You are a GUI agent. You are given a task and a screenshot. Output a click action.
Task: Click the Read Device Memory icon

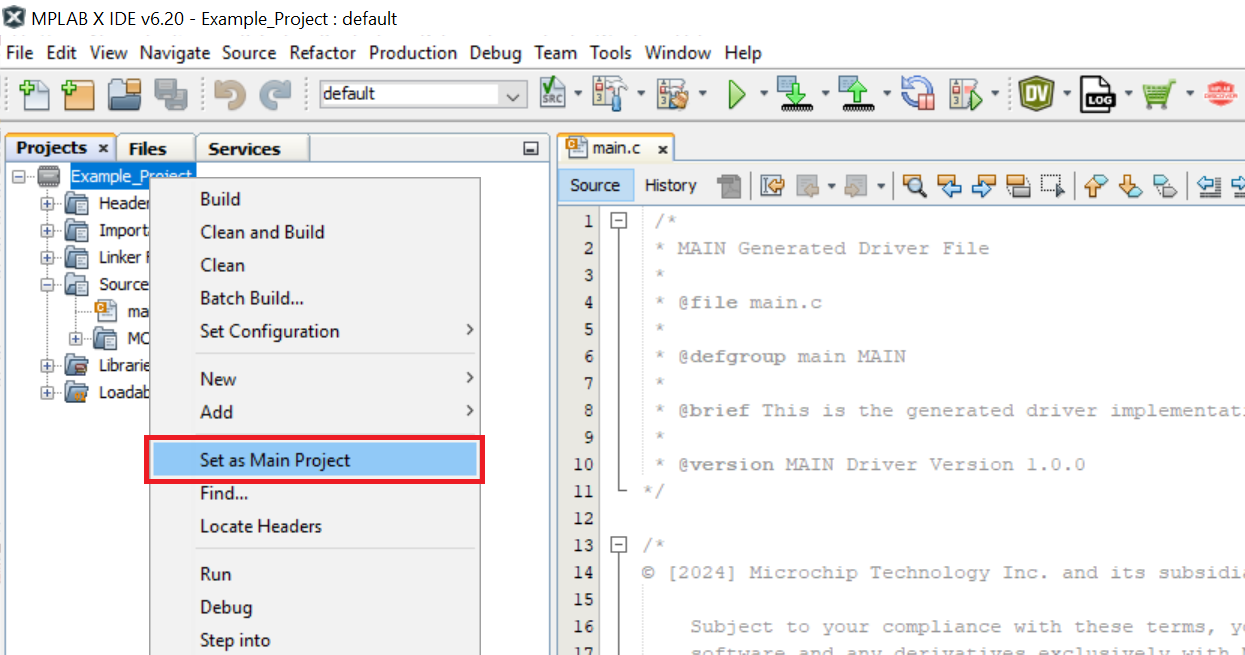click(x=855, y=94)
